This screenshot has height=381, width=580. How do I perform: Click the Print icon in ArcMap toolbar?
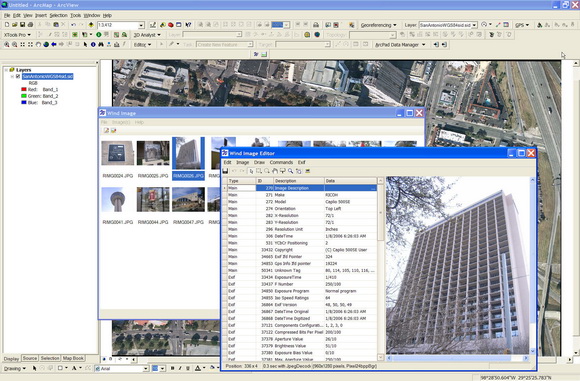30,25
